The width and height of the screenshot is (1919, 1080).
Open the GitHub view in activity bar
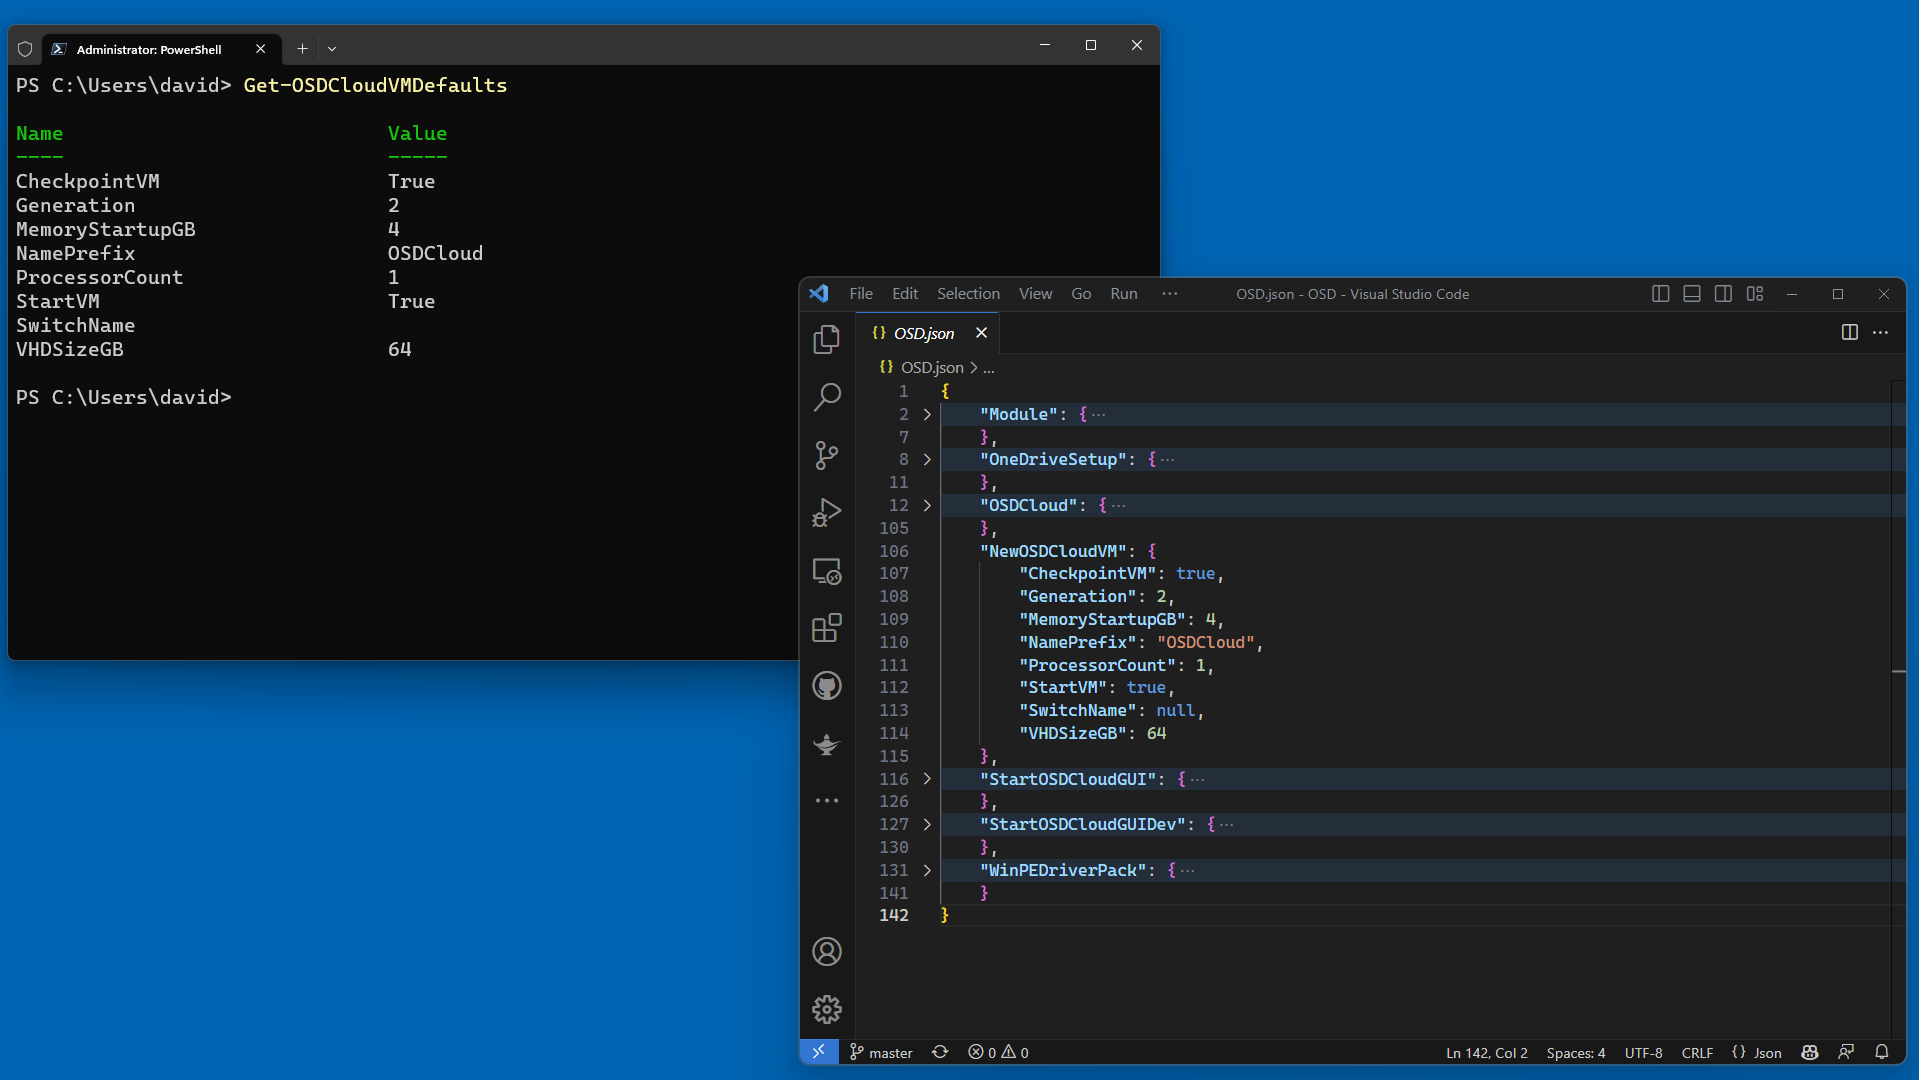tap(826, 686)
